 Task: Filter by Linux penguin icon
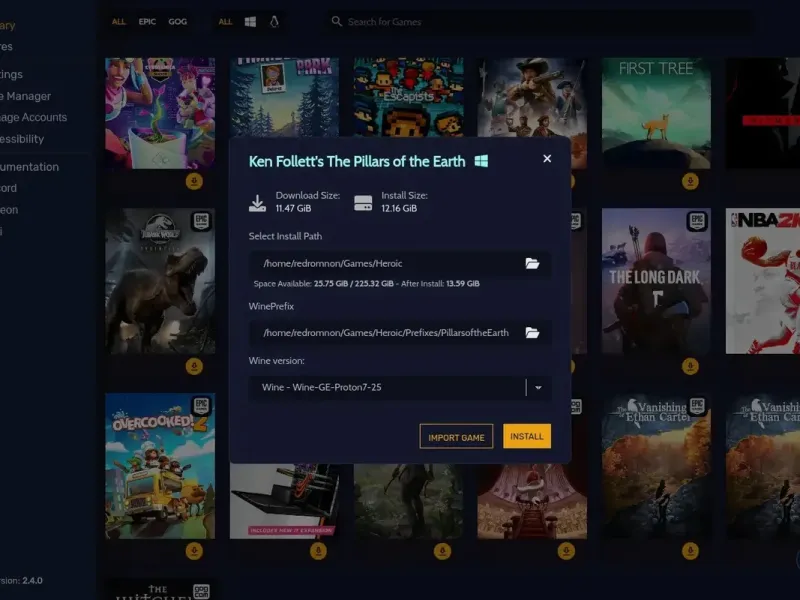coord(274,21)
